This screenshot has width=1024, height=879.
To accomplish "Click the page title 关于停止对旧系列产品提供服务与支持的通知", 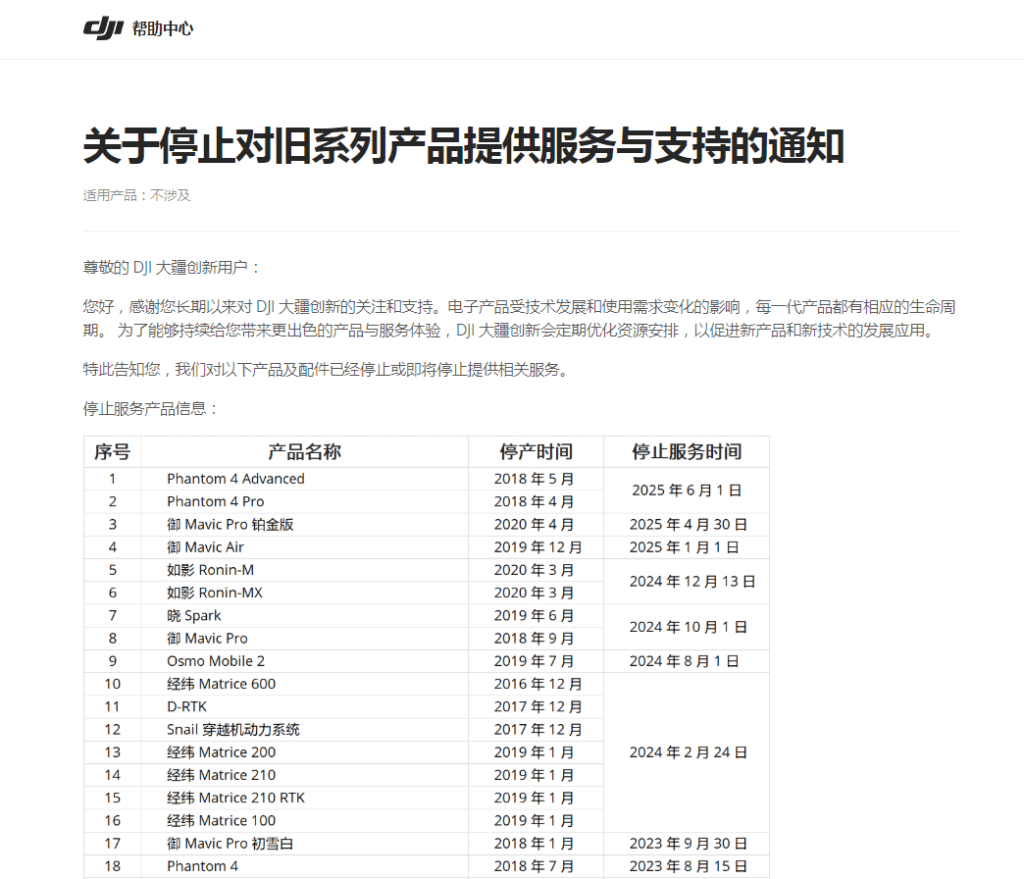I will (464, 146).
